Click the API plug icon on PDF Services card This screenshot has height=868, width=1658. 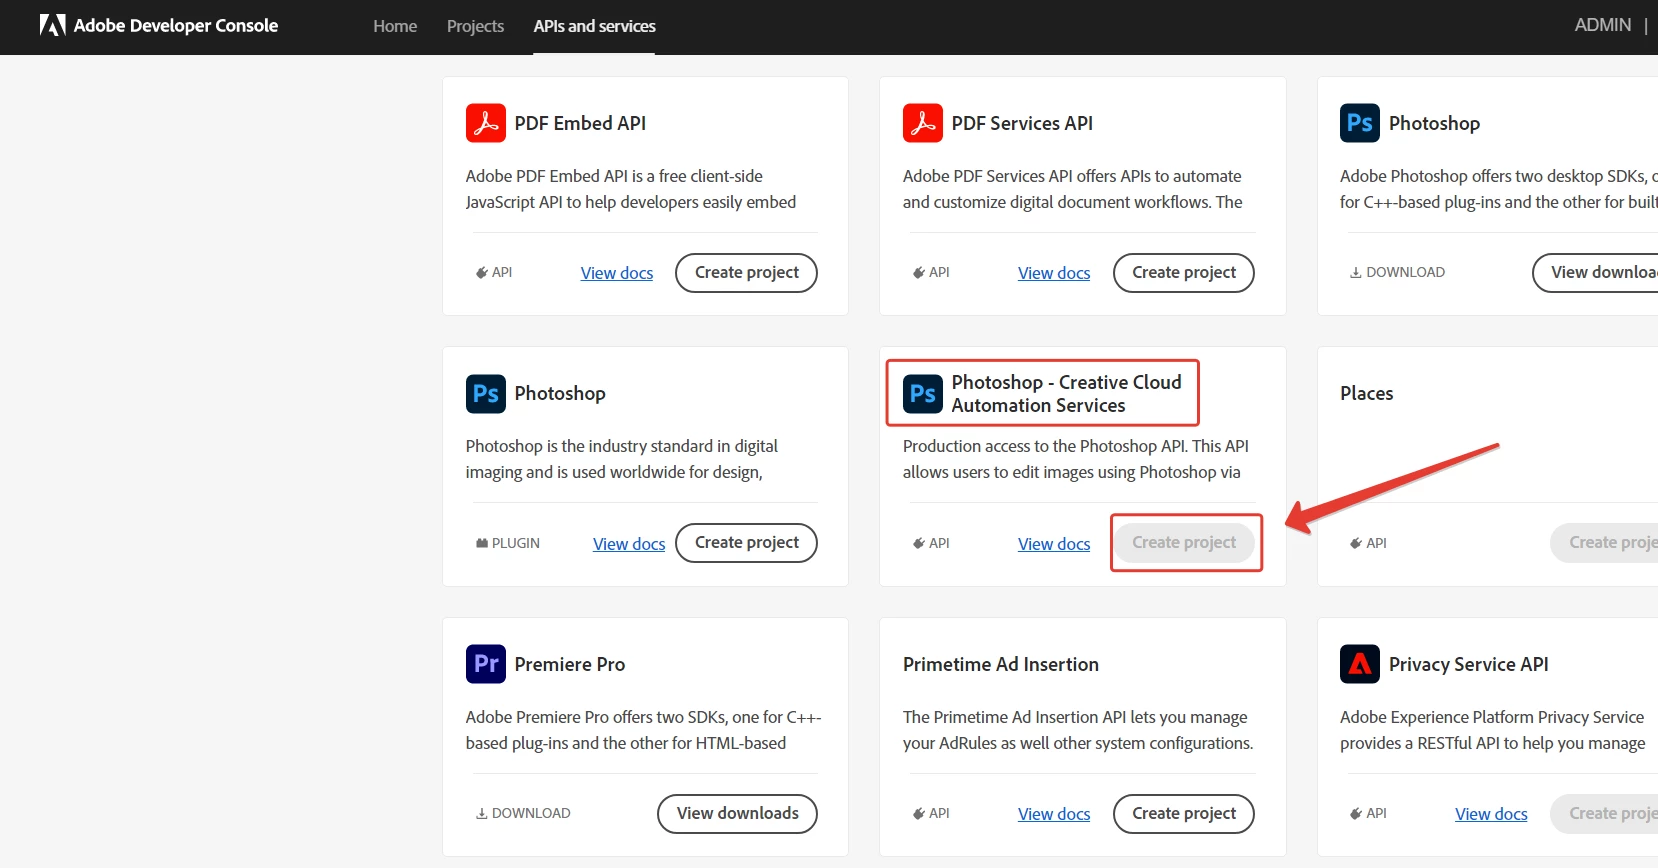click(x=919, y=272)
